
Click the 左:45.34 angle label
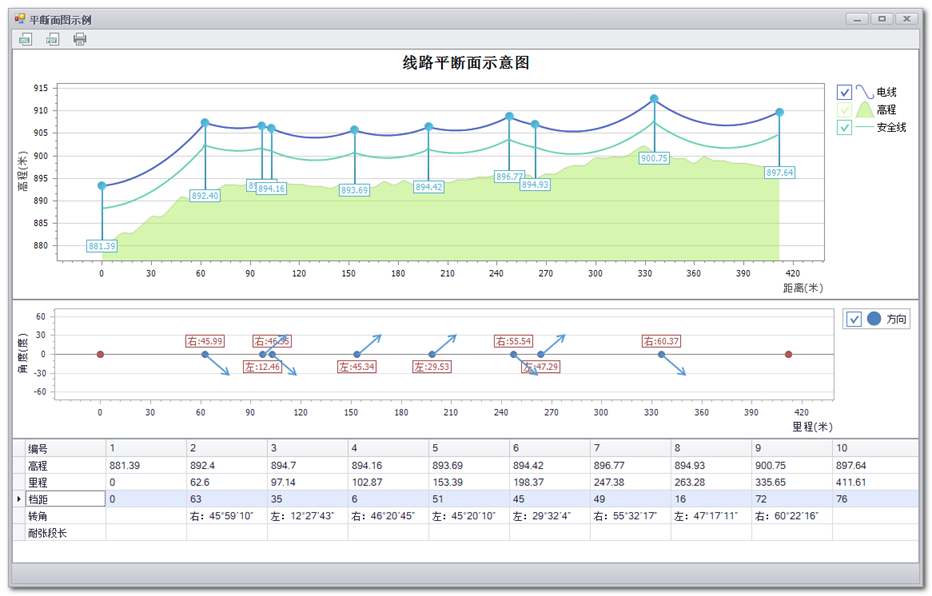tap(357, 367)
